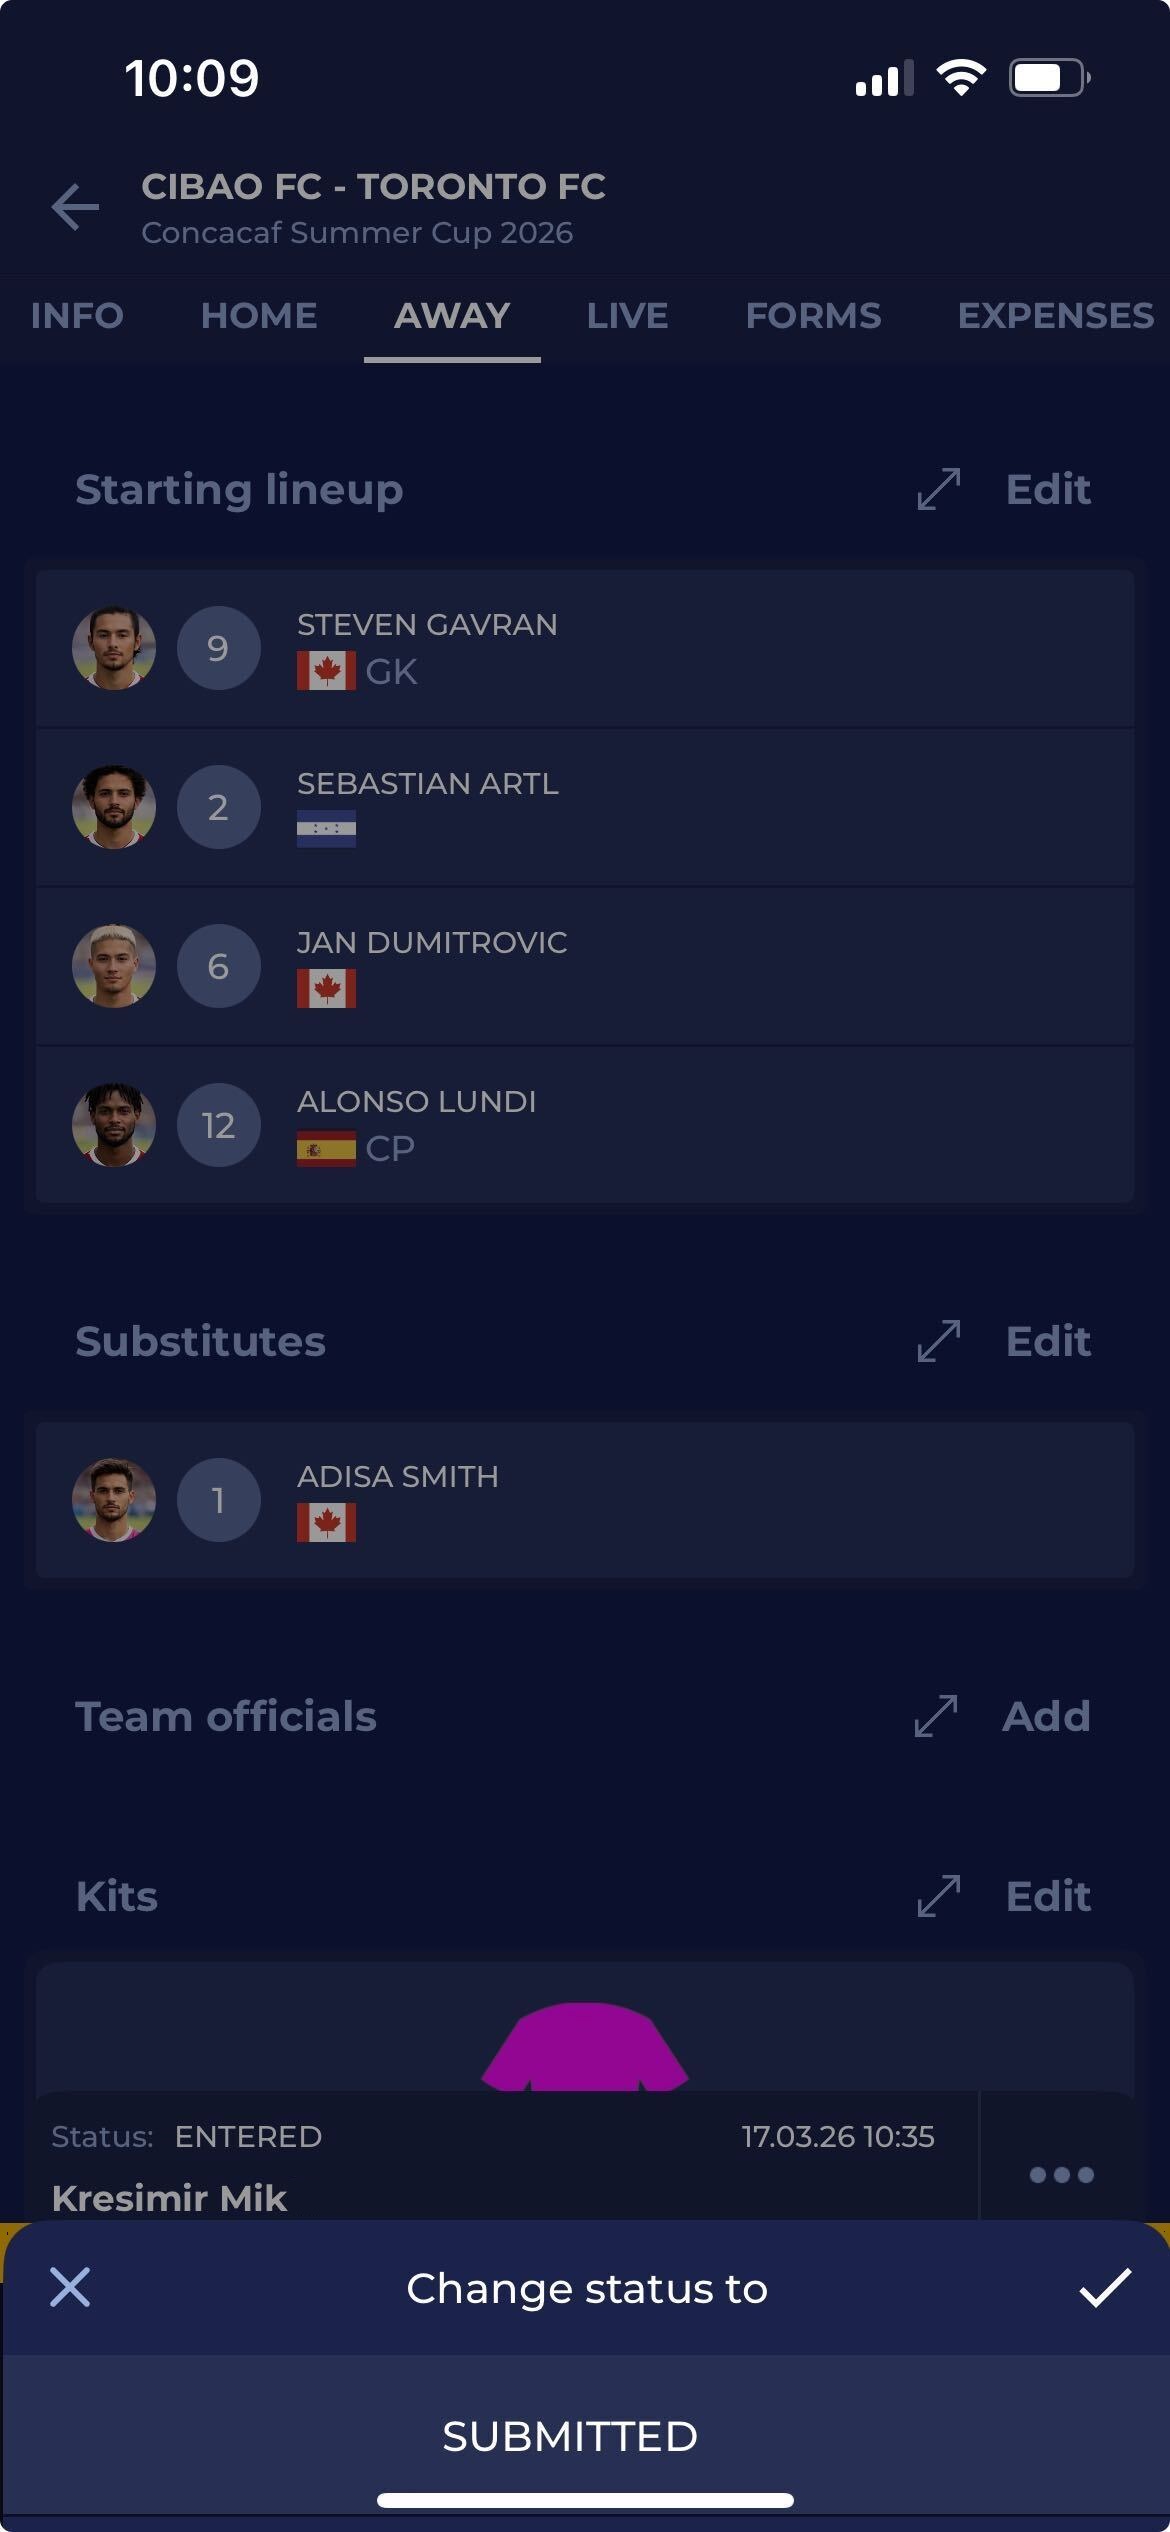Viewport: 1170px width, 2532px height.
Task: Expand the Starting lineup section
Action: click(938, 490)
